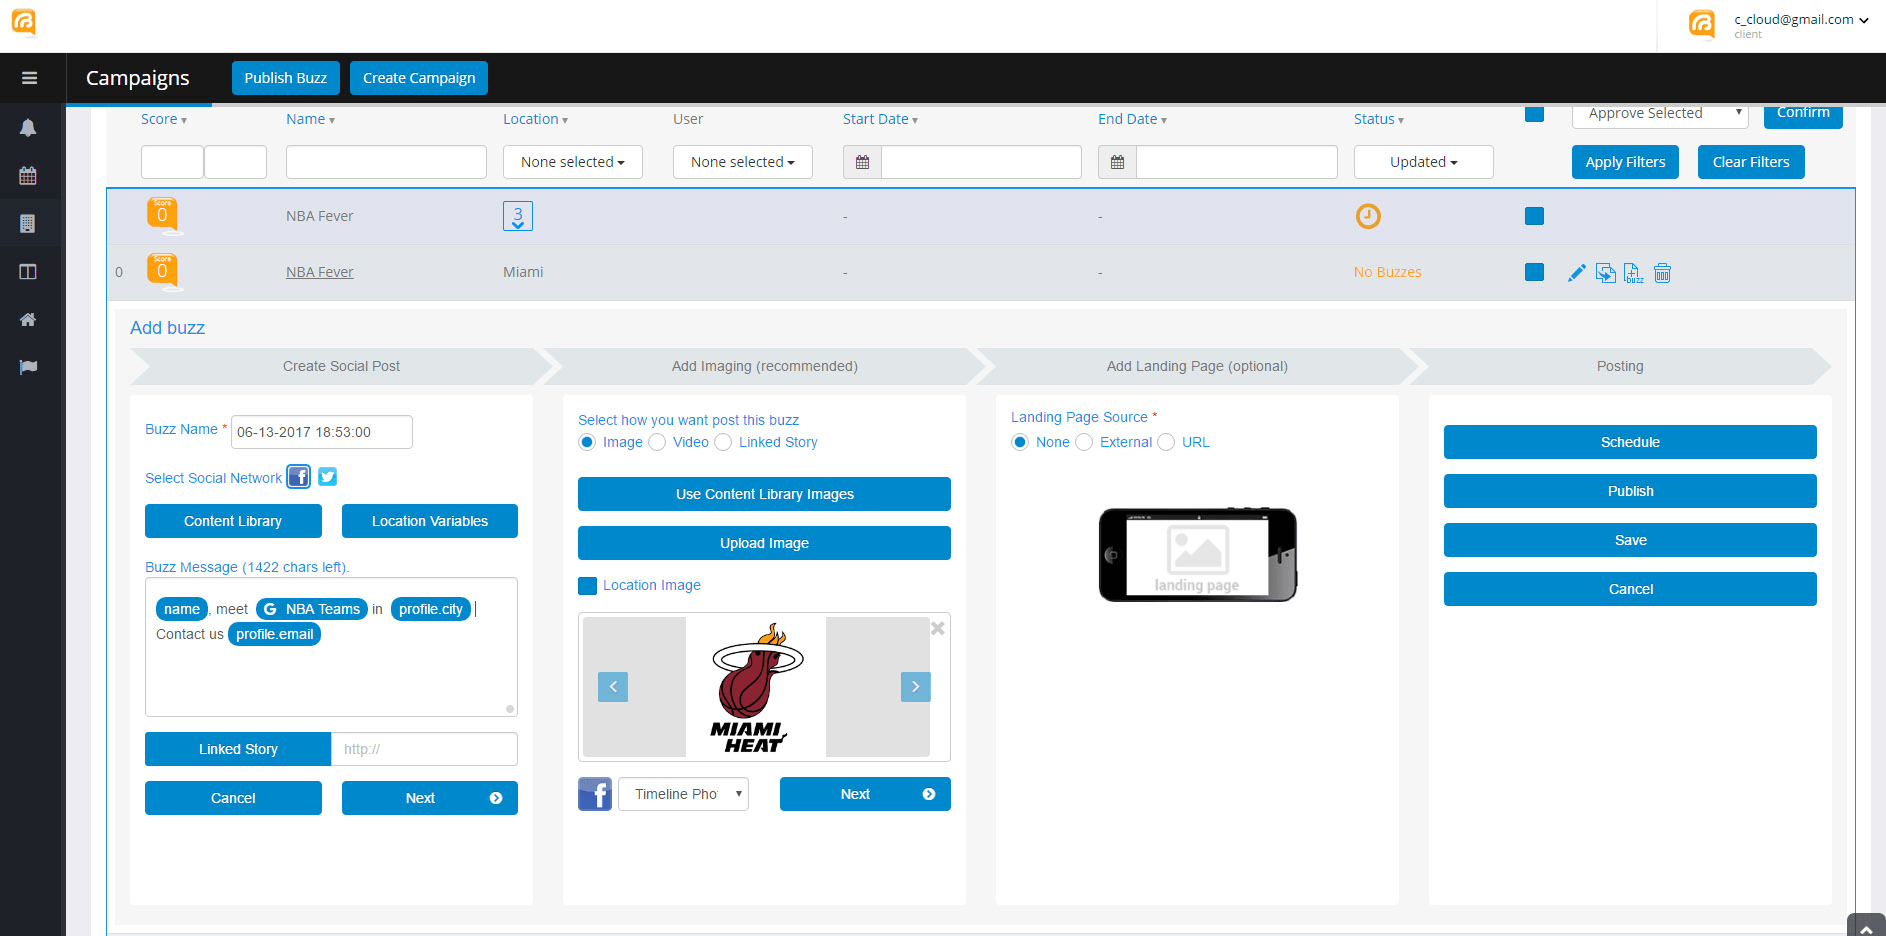Screen dimensions: 1886x936
Task: Click Use Content Library Images
Action: click(764, 494)
